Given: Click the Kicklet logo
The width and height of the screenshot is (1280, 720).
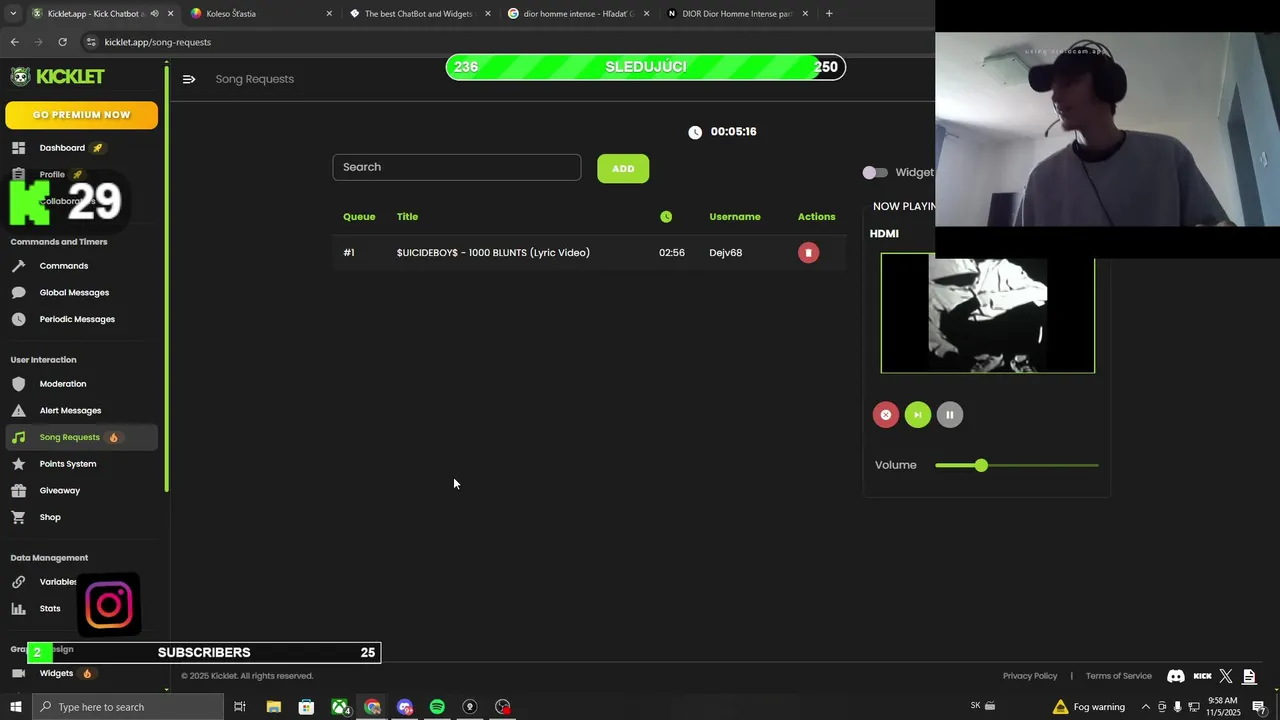Looking at the screenshot, I should coord(57,77).
